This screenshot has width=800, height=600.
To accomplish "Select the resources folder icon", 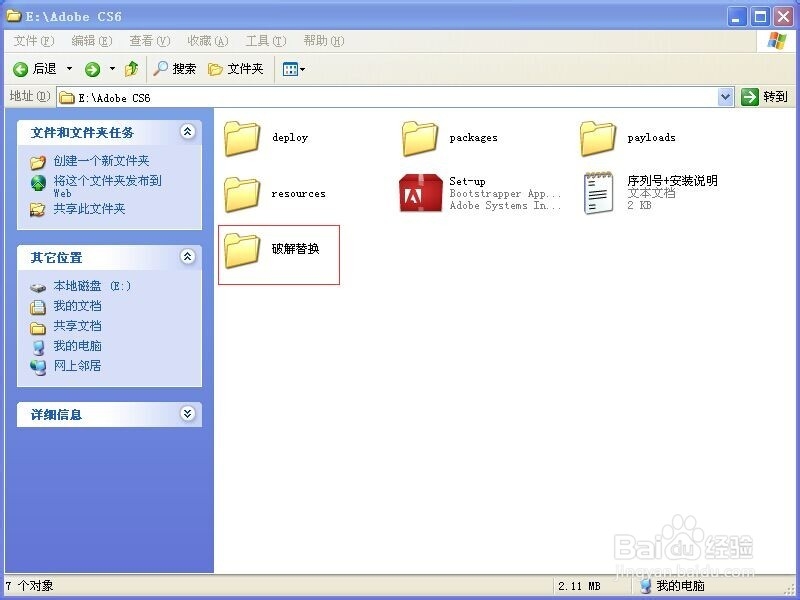I will 242,194.
